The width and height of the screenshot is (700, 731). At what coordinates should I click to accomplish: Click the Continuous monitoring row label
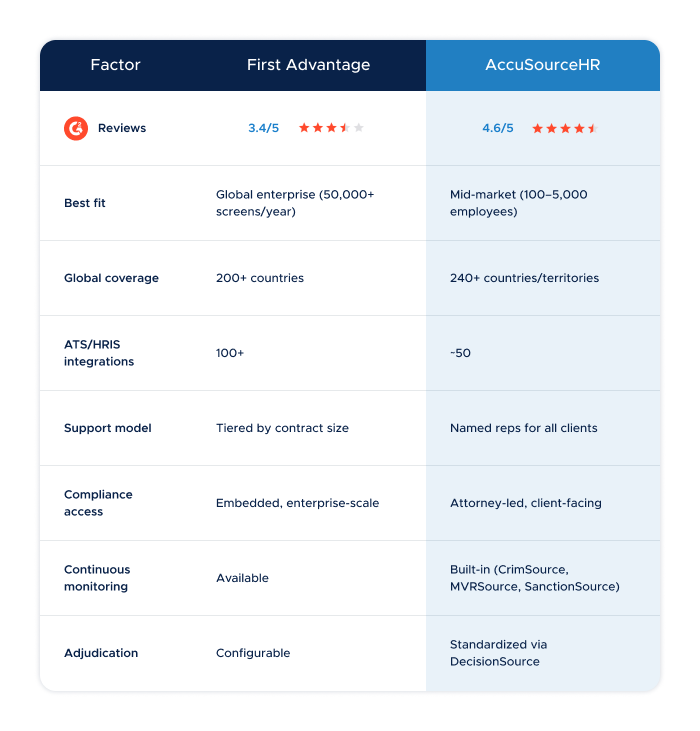pos(97,578)
